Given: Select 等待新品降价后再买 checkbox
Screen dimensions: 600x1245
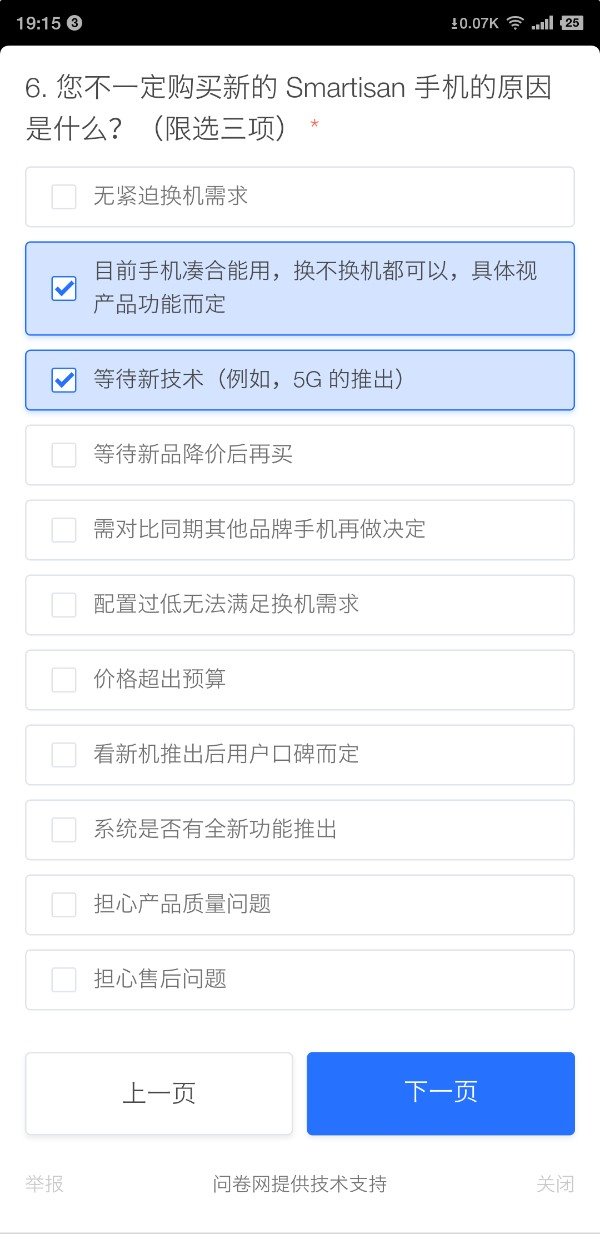Looking at the screenshot, I should click(x=64, y=455).
